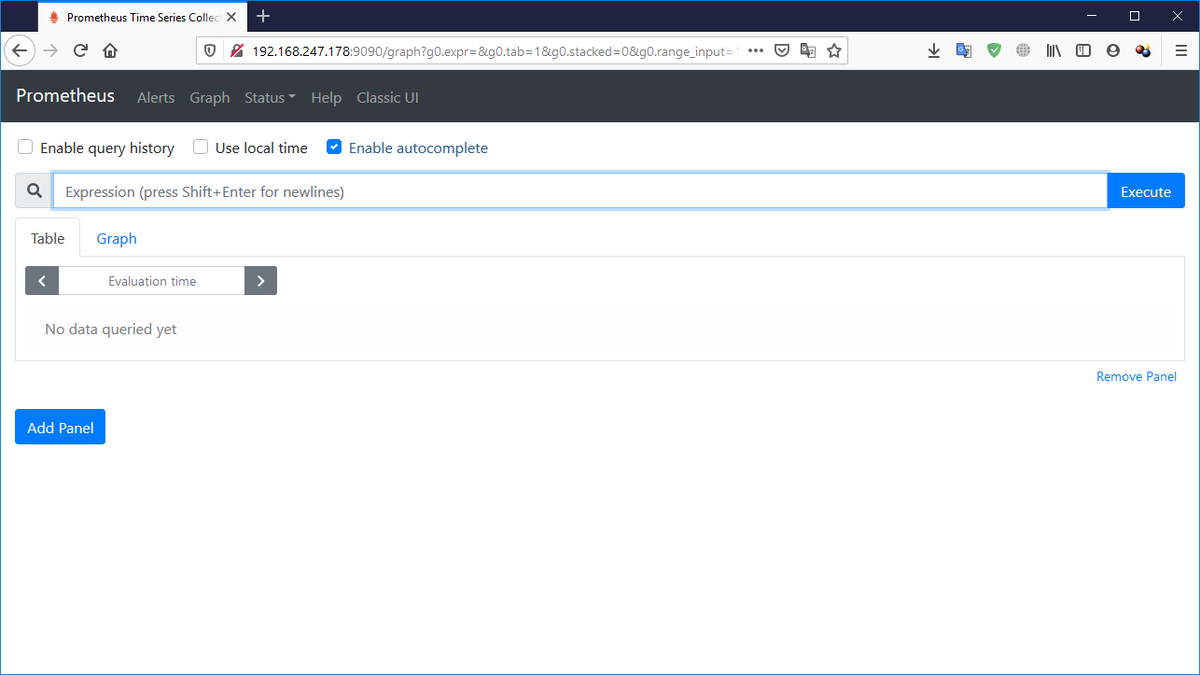Click the magnifier icon beside expression field
The width and height of the screenshot is (1200, 675).
click(x=34, y=191)
